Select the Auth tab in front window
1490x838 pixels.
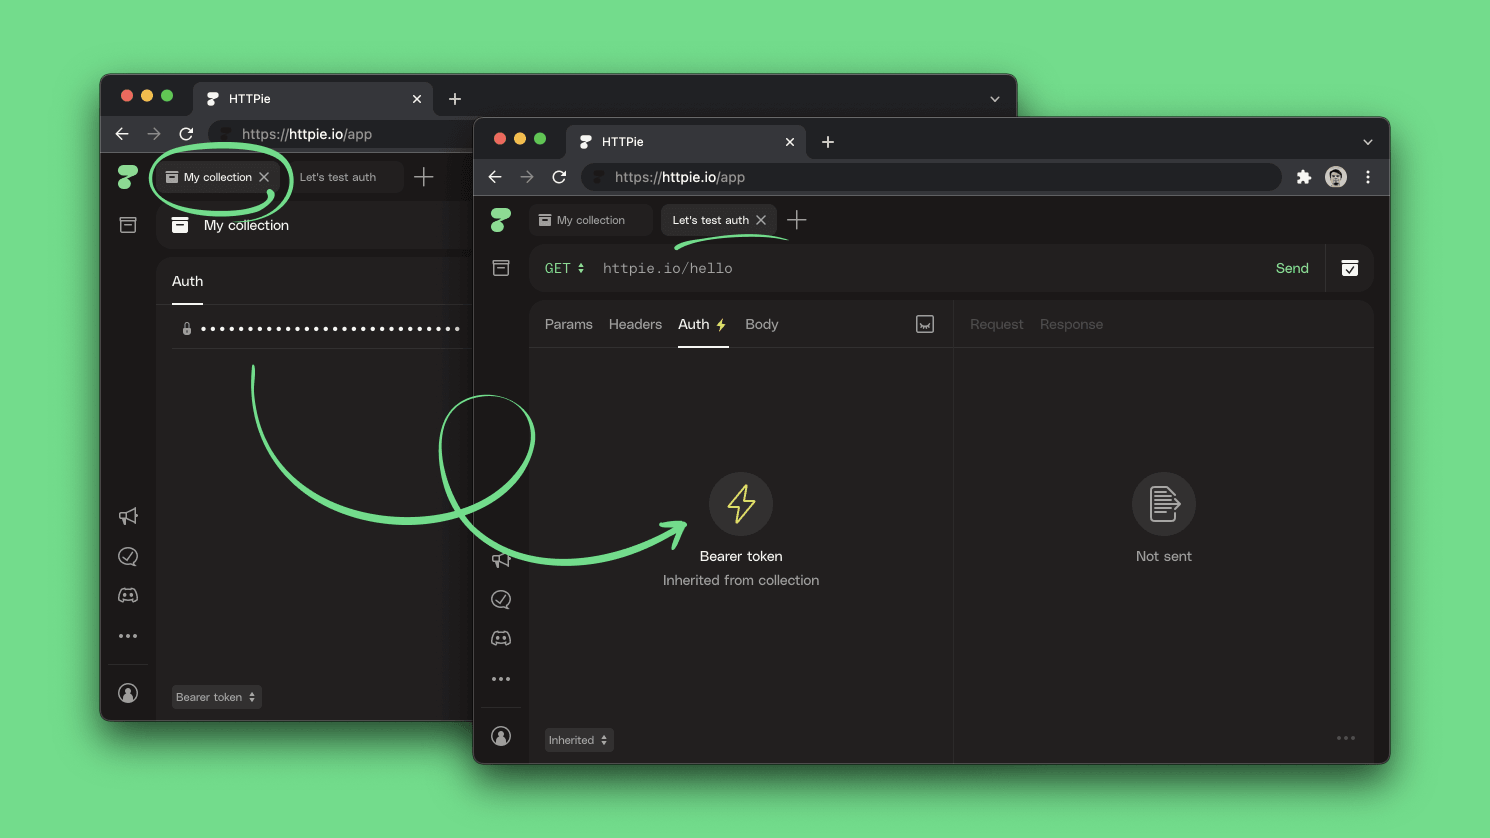[703, 324]
